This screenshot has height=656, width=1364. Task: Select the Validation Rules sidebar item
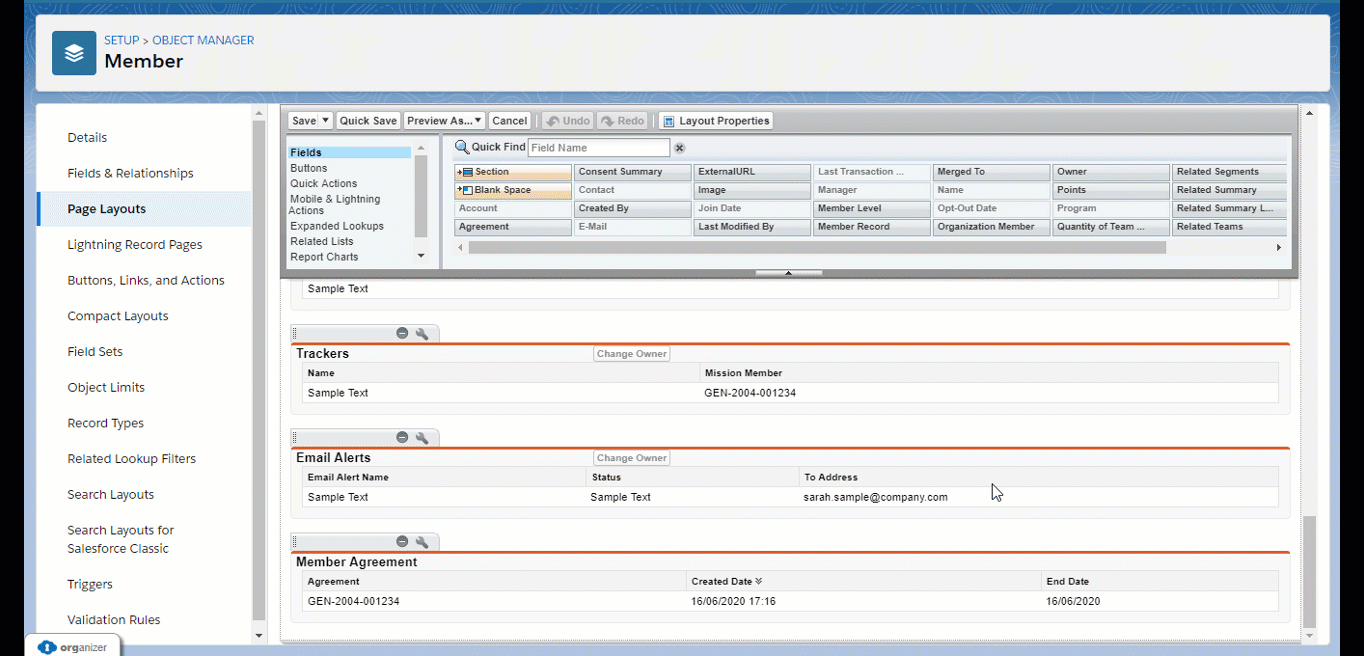(114, 620)
